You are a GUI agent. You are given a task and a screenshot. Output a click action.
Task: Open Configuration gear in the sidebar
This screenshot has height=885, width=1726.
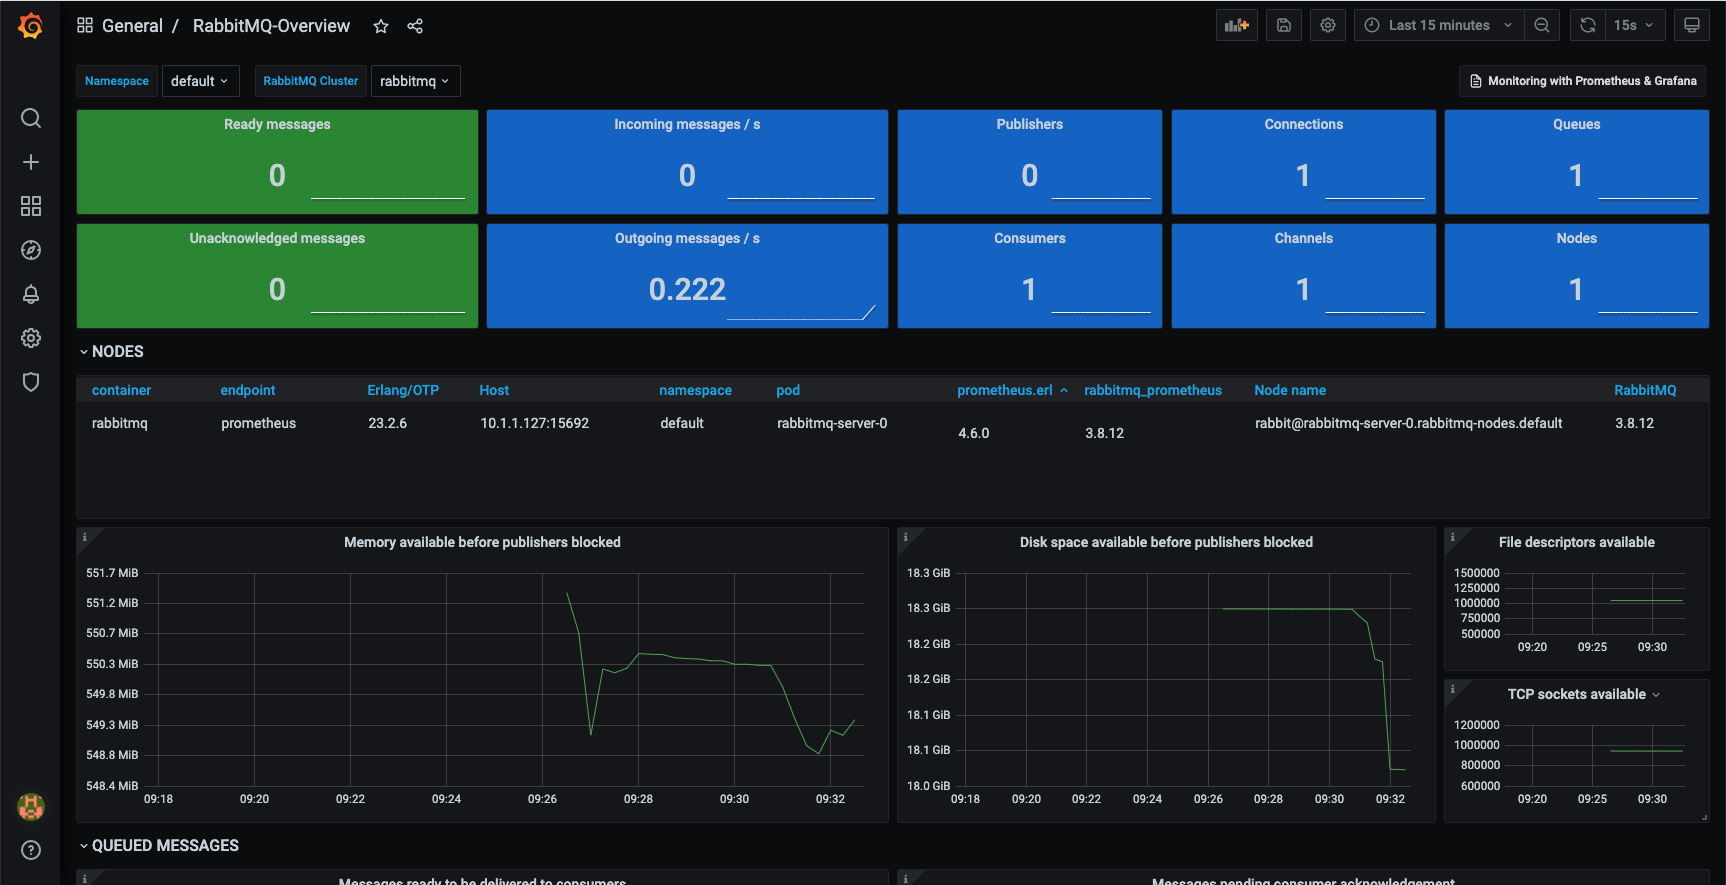pos(31,338)
